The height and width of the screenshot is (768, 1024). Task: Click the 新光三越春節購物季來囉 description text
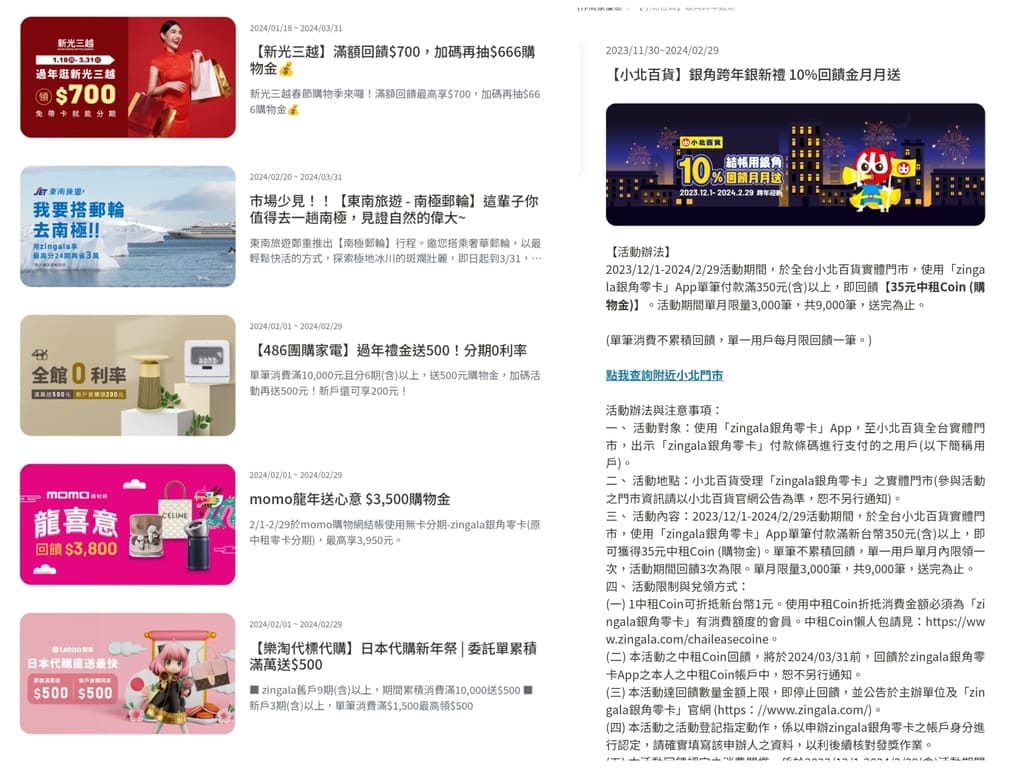pos(395,102)
